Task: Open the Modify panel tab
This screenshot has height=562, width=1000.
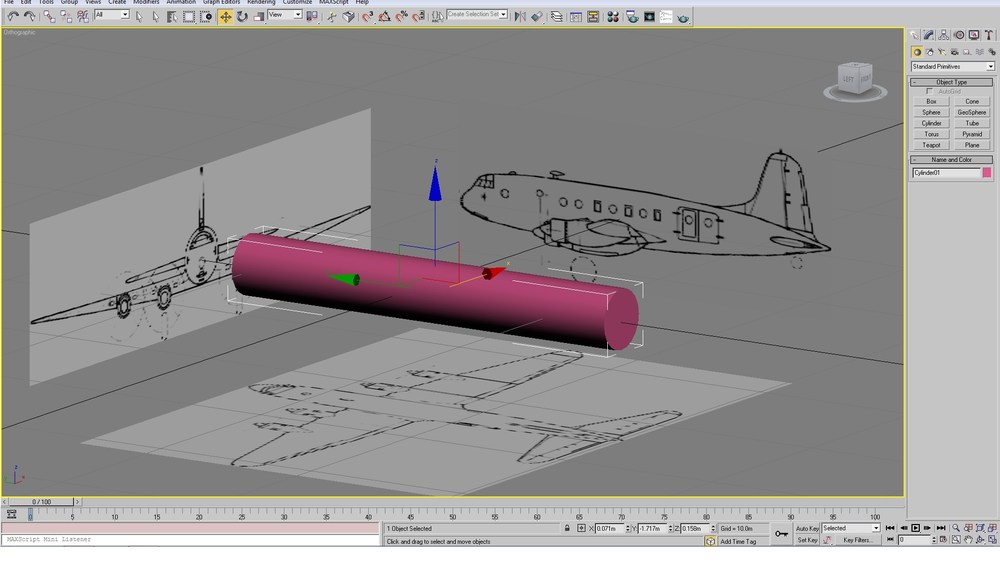Action: pyautogui.click(x=929, y=35)
